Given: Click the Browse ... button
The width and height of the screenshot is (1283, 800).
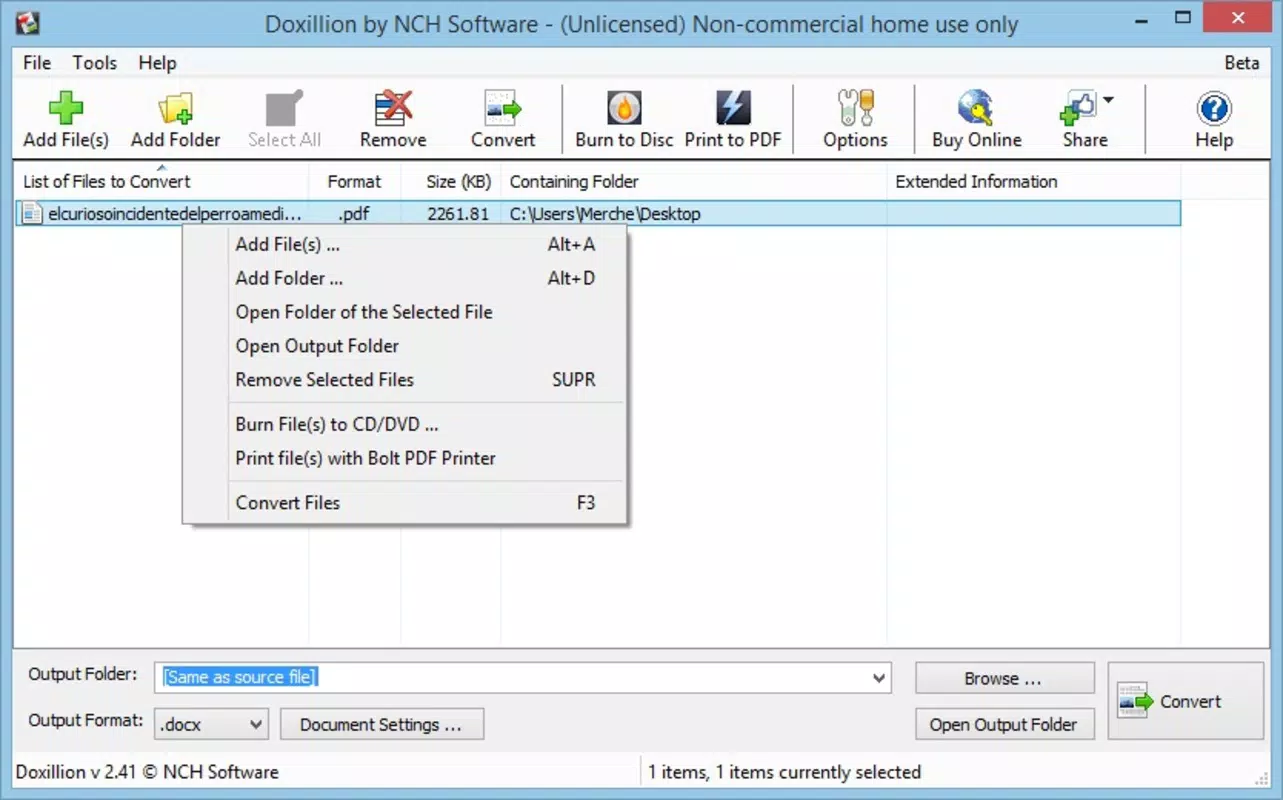Looking at the screenshot, I should (1004, 678).
